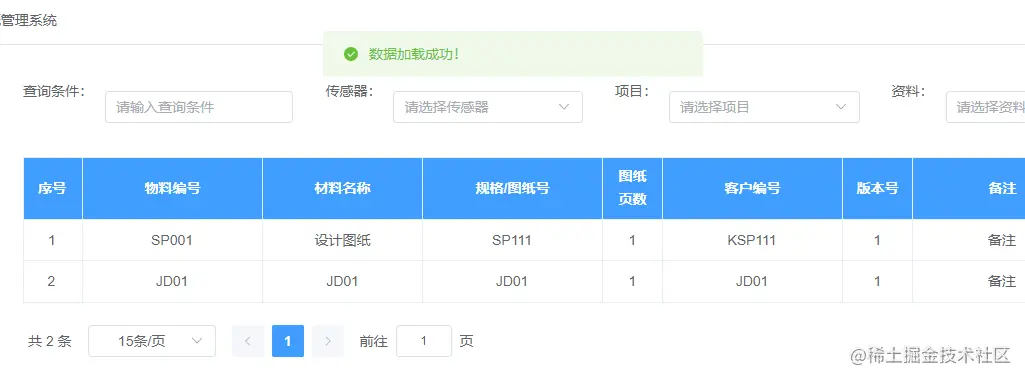Image resolution: width=1025 pixels, height=380 pixels.
Task: Go to next page arrow
Action: point(328,341)
